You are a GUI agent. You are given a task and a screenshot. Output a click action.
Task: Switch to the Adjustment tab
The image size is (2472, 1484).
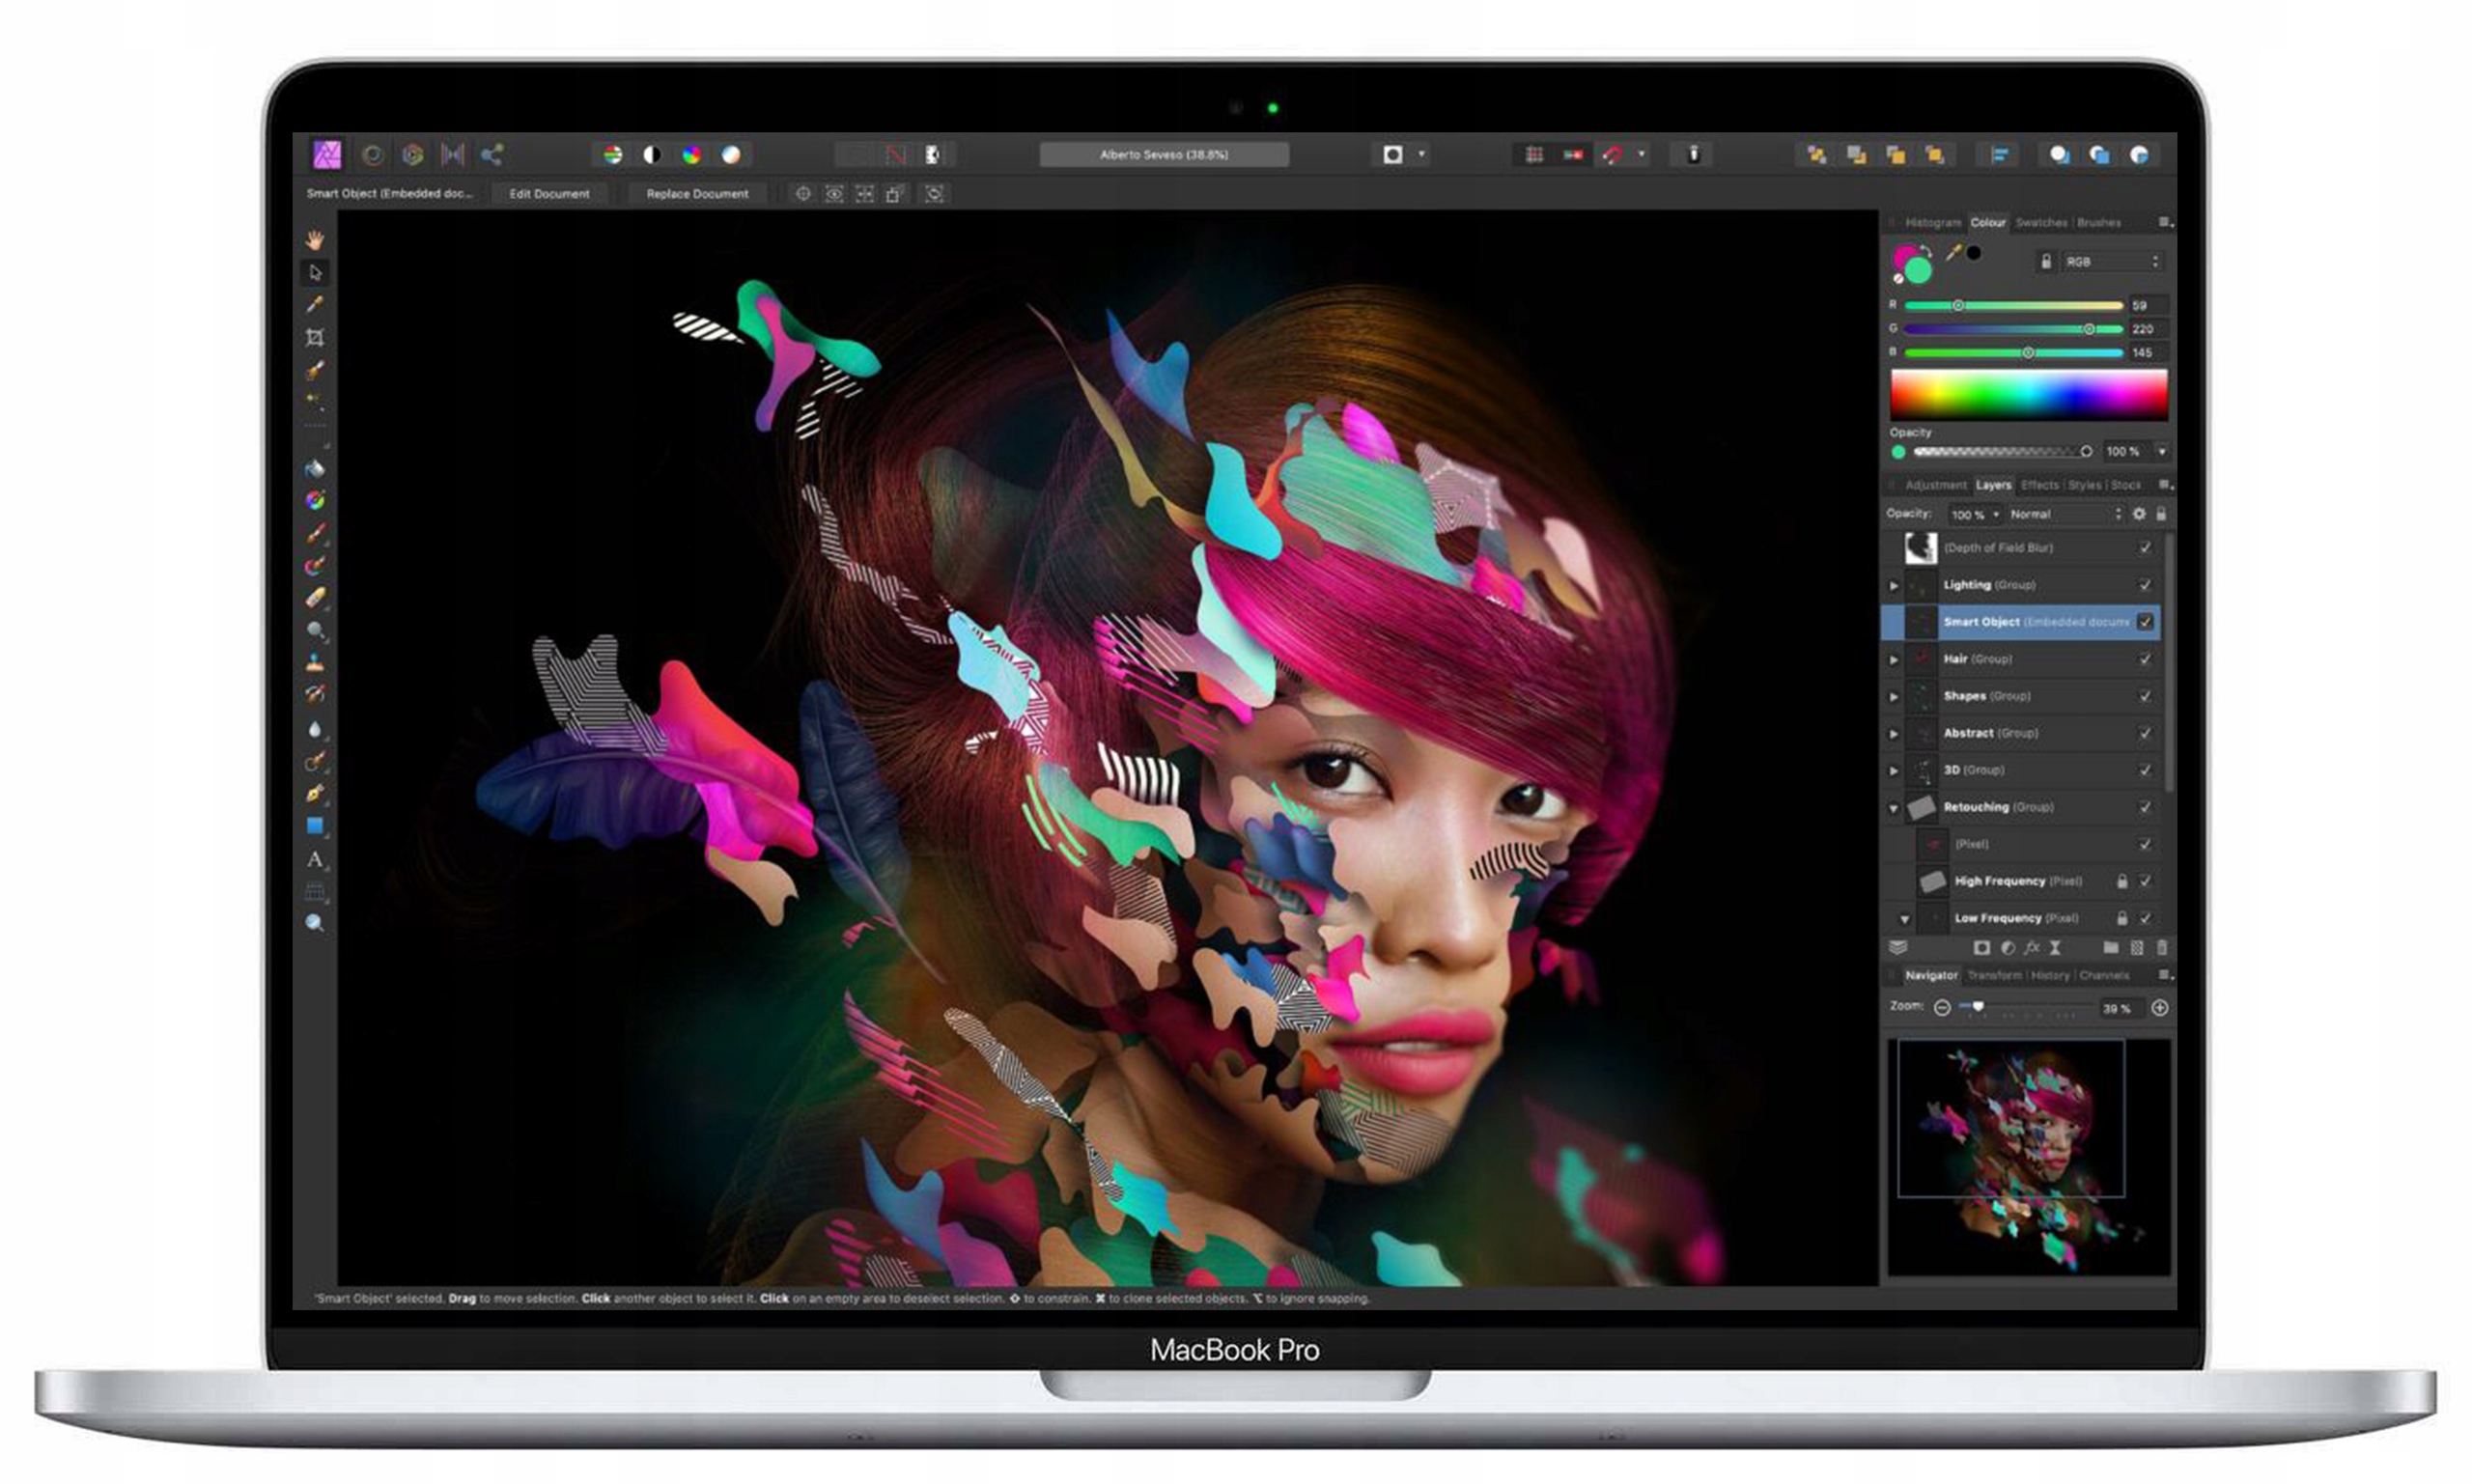1935,485
